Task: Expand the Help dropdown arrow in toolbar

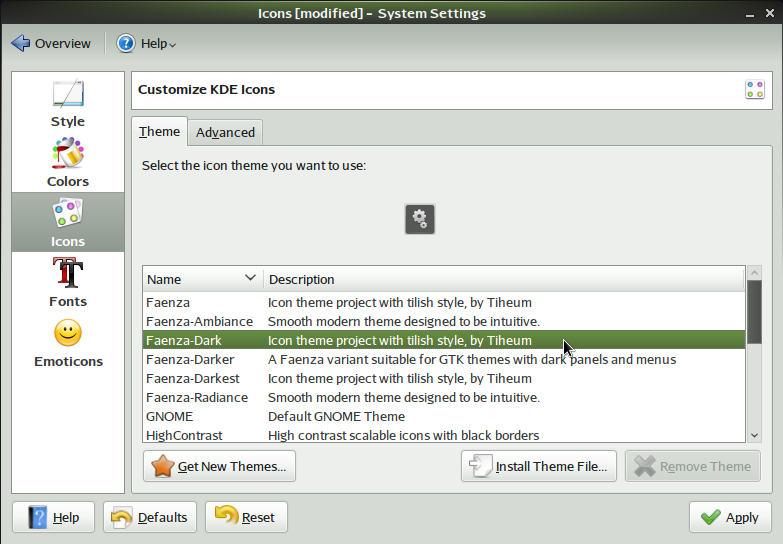Action: [172, 45]
